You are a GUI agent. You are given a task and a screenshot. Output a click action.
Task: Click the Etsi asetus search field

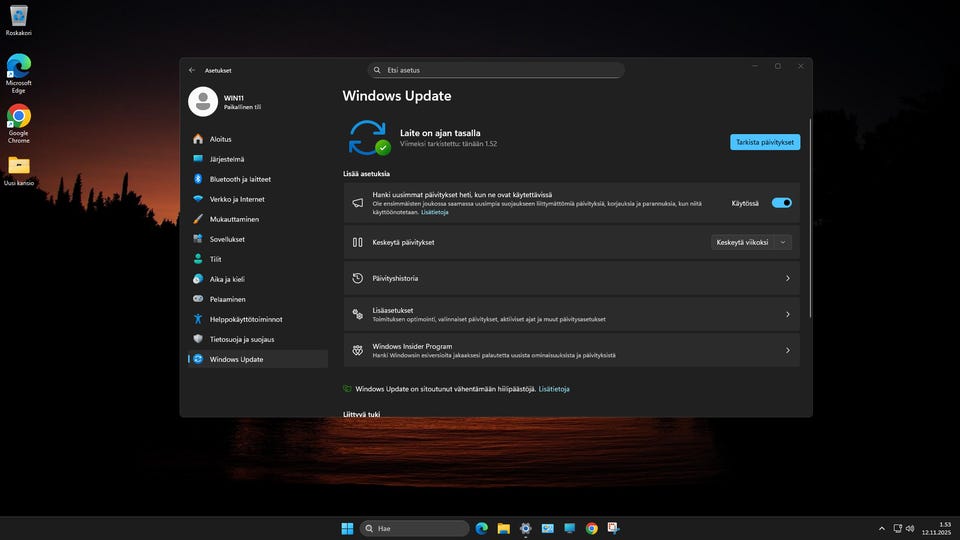point(497,70)
